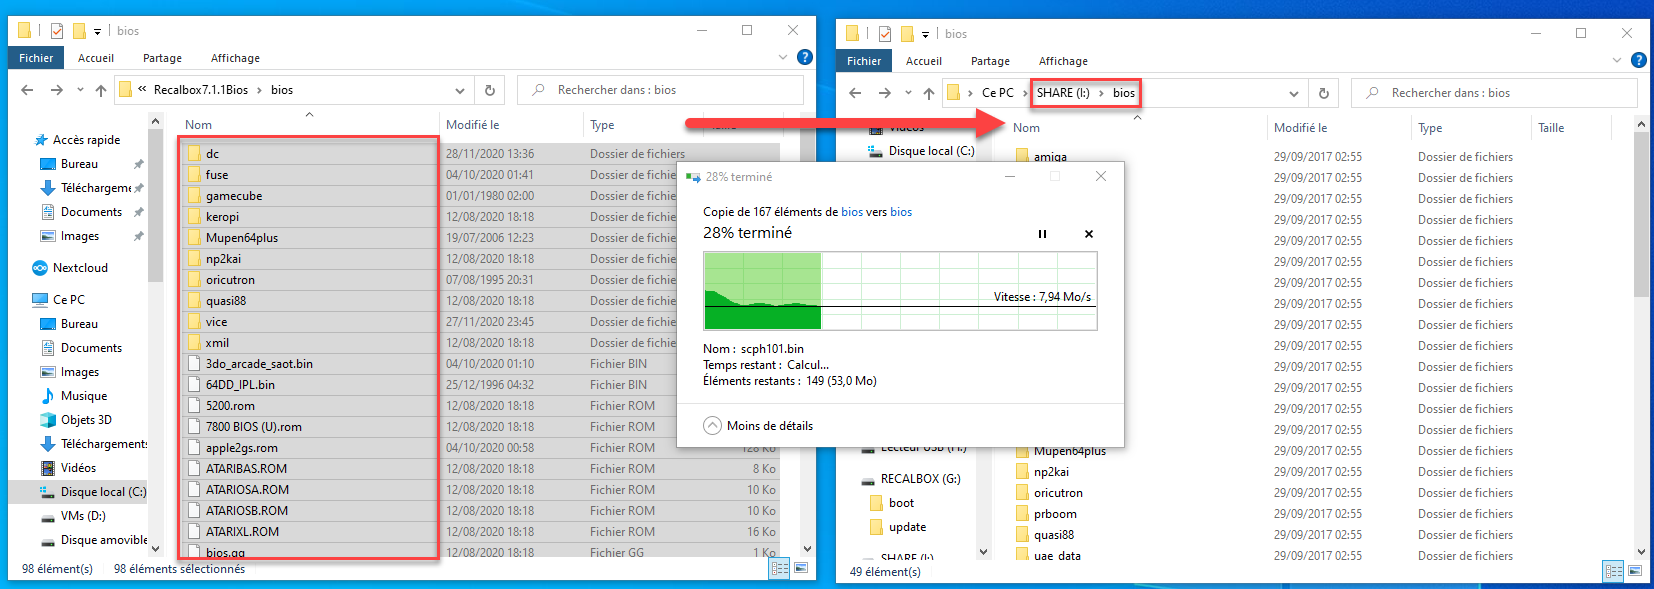The width and height of the screenshot is (1654, 589).
Task: Pause the file copy operation
Action: coord(1042,234)
